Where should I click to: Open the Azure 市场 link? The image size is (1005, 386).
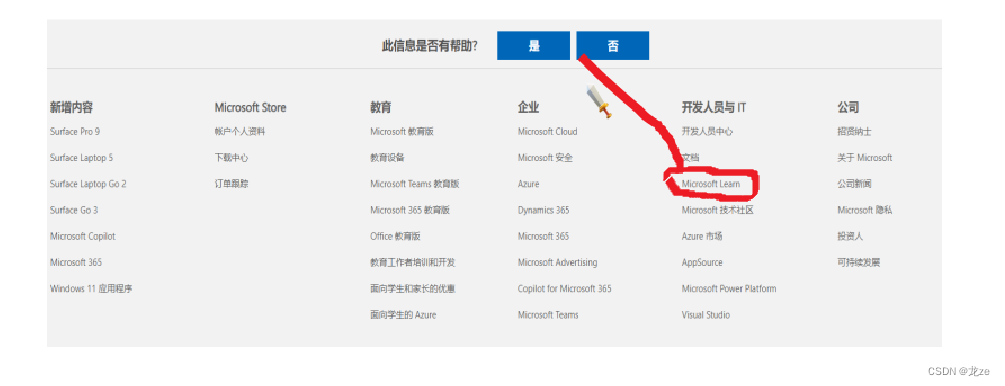[702, 237]
